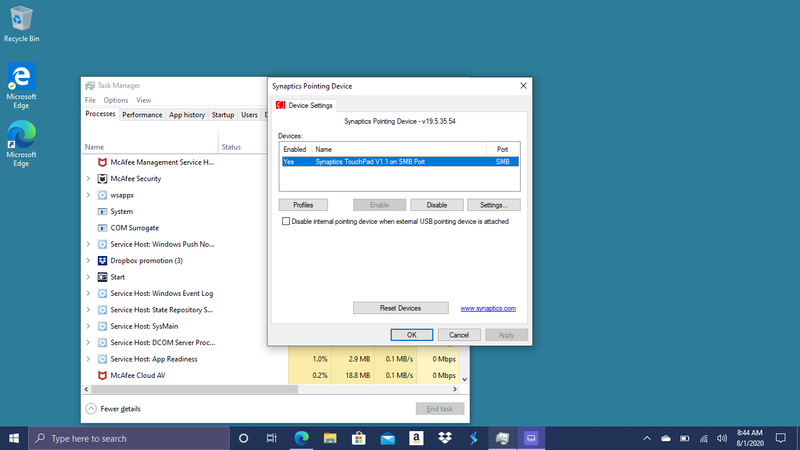Screen dimensions: 800x450
Task: Confirm the dialog with OK
Action: [412, 335]
